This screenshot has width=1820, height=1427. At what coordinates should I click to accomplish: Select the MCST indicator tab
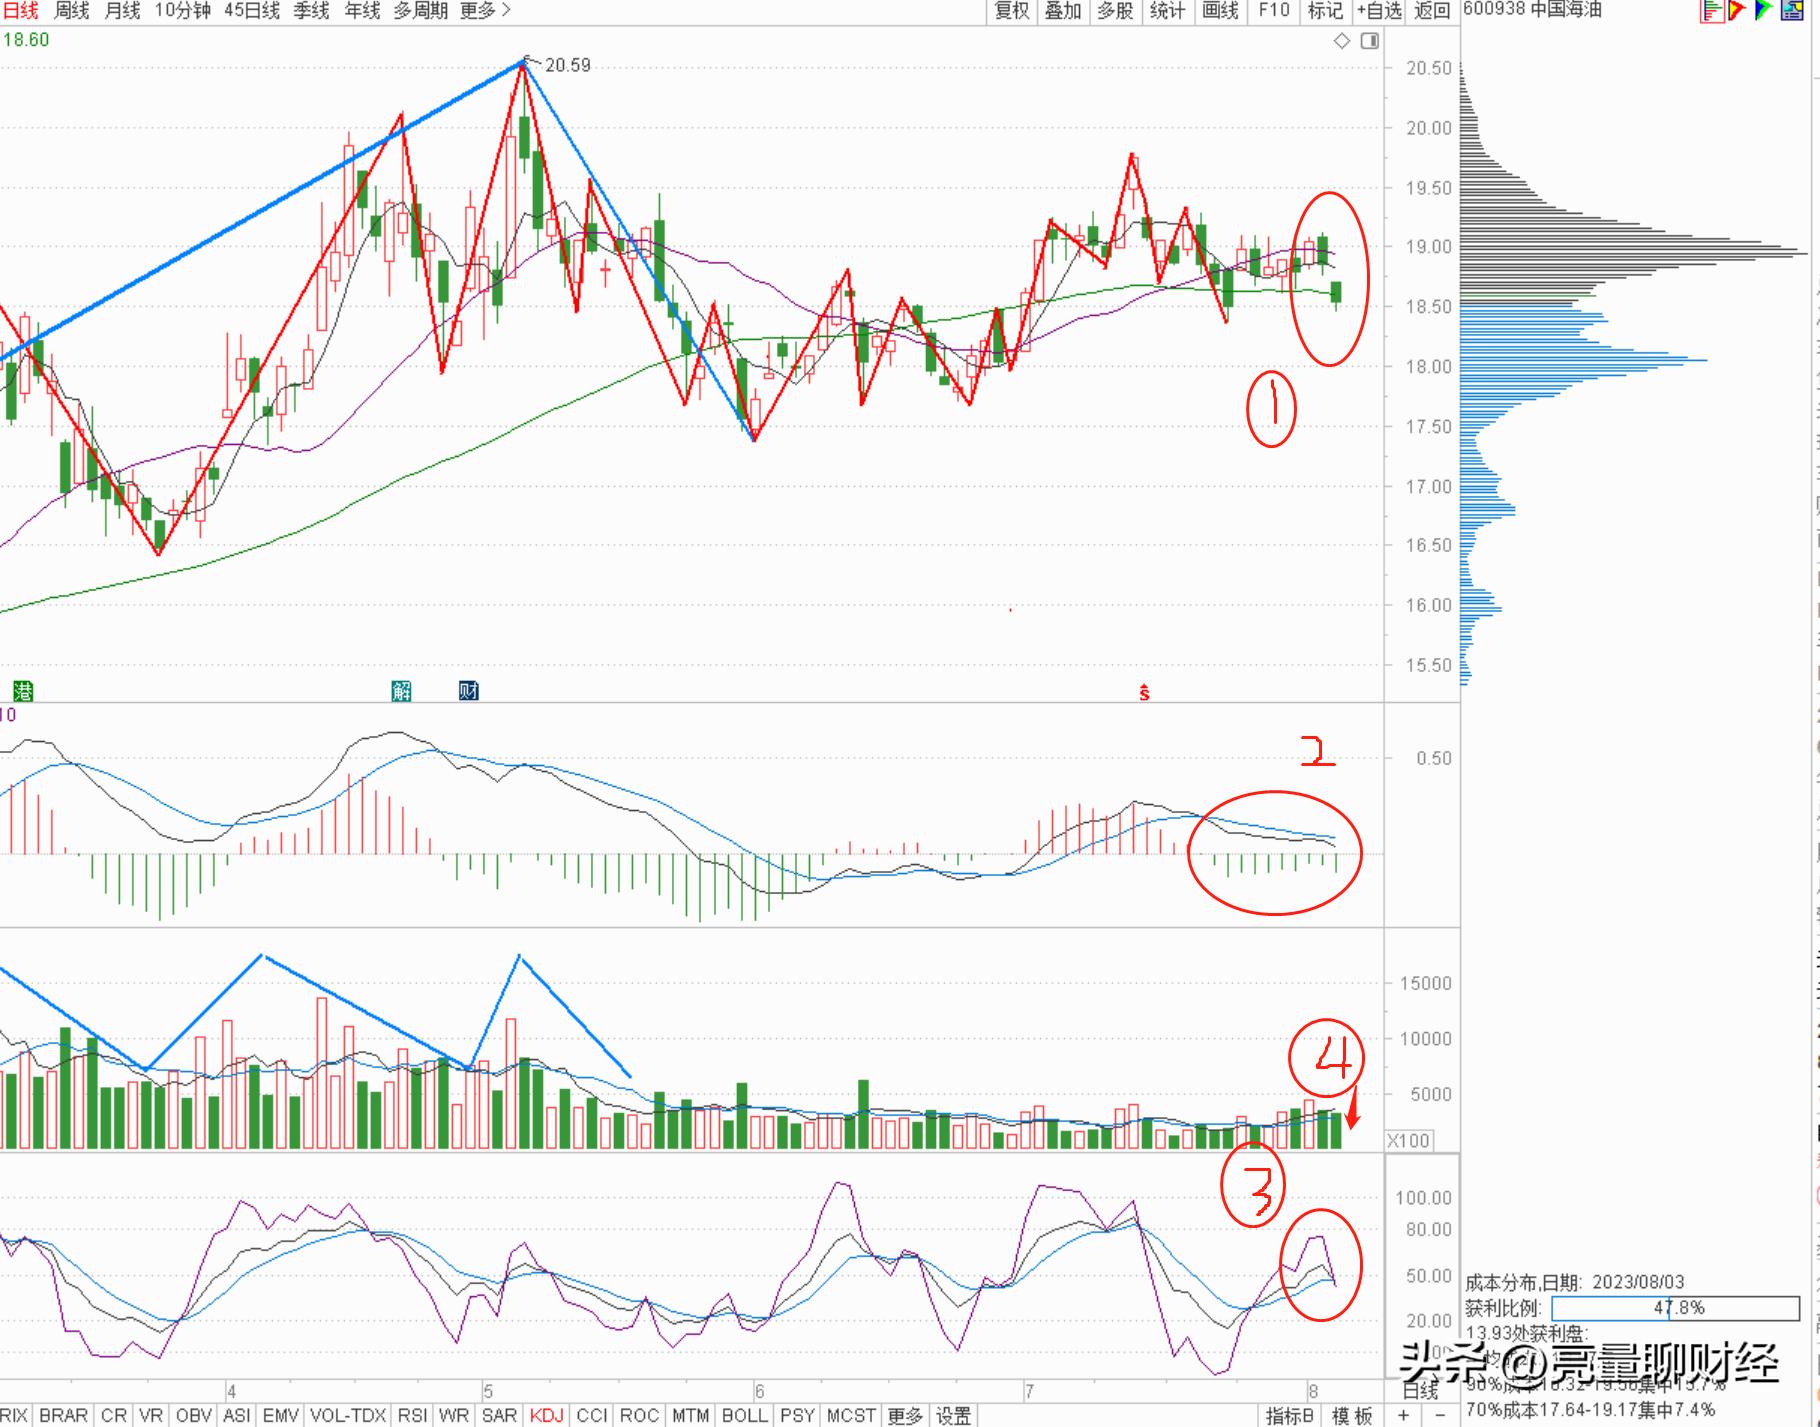pos(851,1416)
